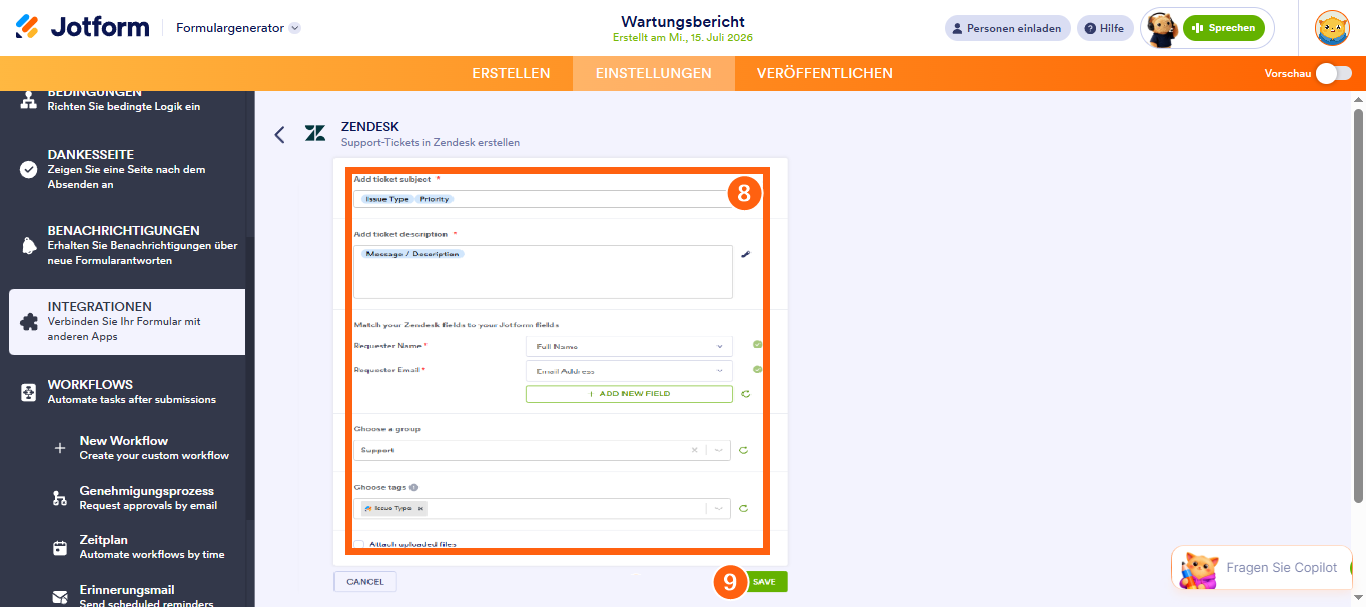The width and height of the screenshot is (1366, 607).
Task: Open the user avatar in the top right
Action: [1332, 28]
